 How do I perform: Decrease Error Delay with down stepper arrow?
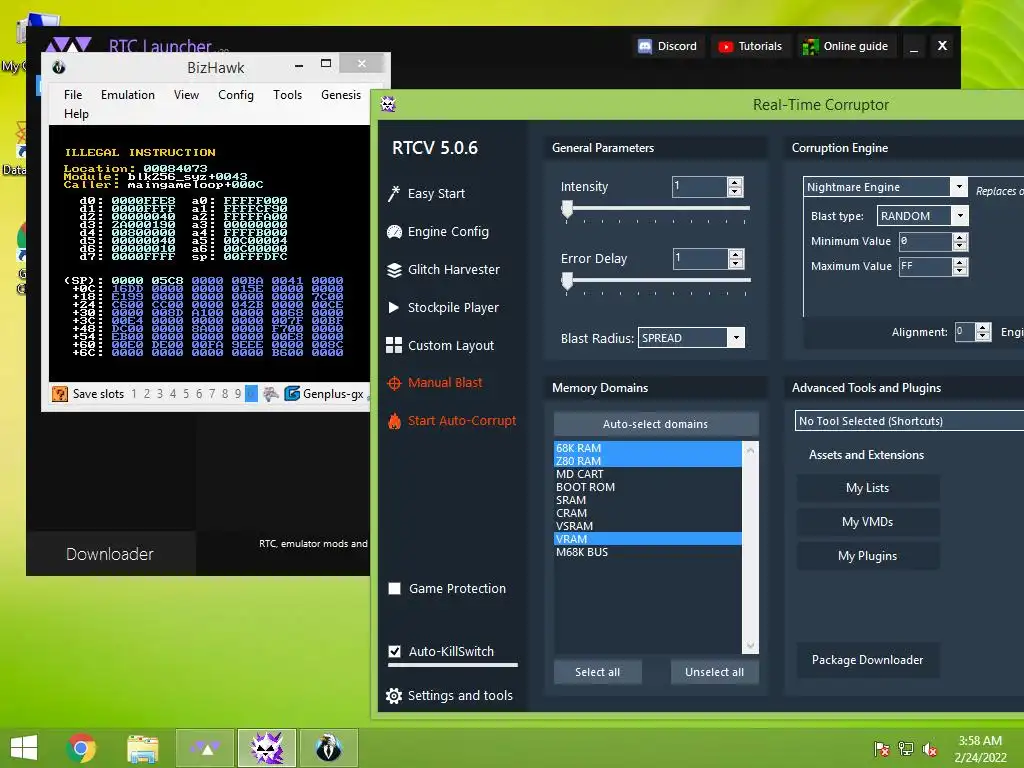(x=736, y=263)
